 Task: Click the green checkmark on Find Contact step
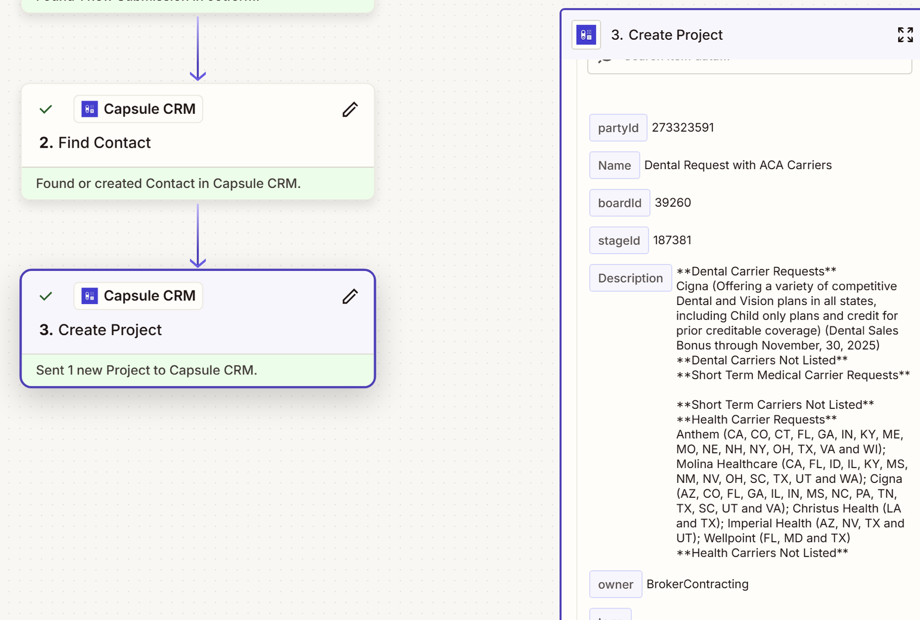pyautogui.click(x=46, y=109)
